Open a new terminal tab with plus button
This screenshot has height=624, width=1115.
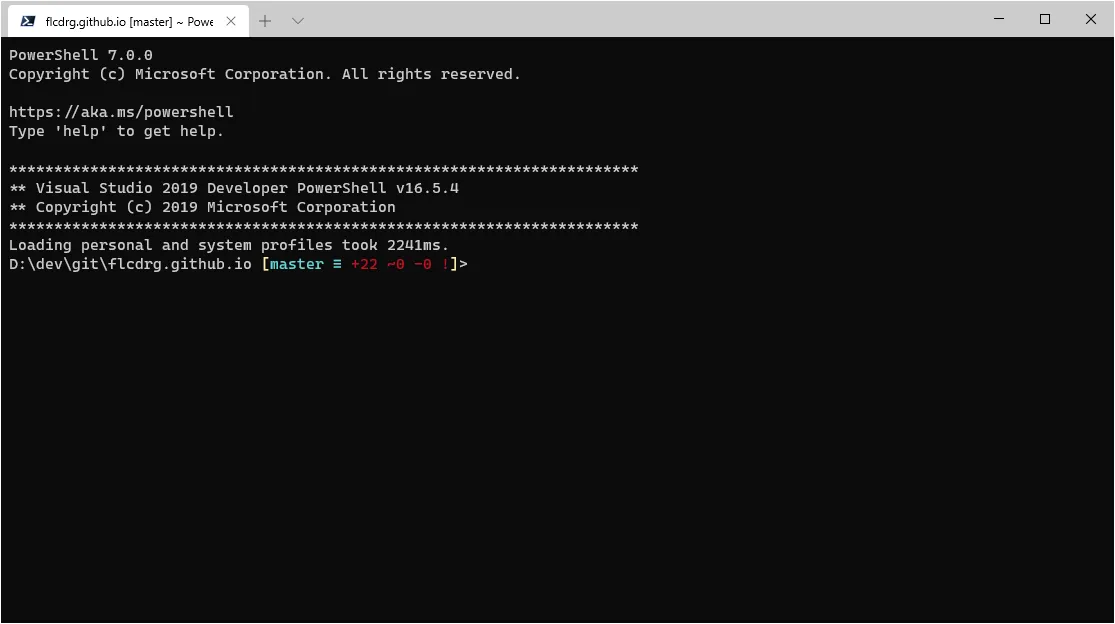click(x=265, y=19)
